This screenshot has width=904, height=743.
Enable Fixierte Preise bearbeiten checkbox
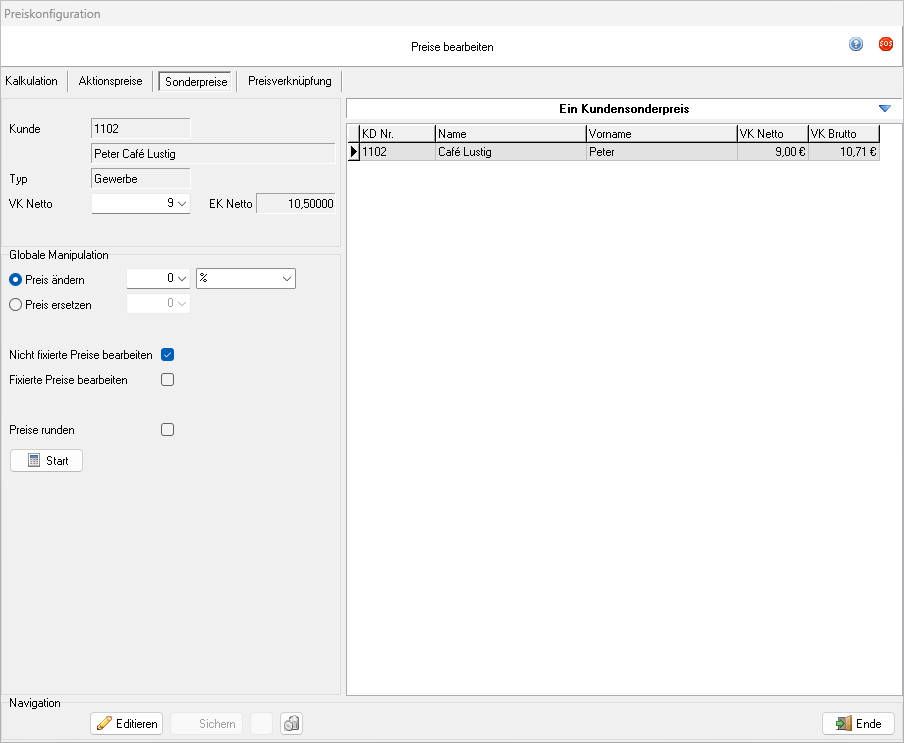click(168, 380)
